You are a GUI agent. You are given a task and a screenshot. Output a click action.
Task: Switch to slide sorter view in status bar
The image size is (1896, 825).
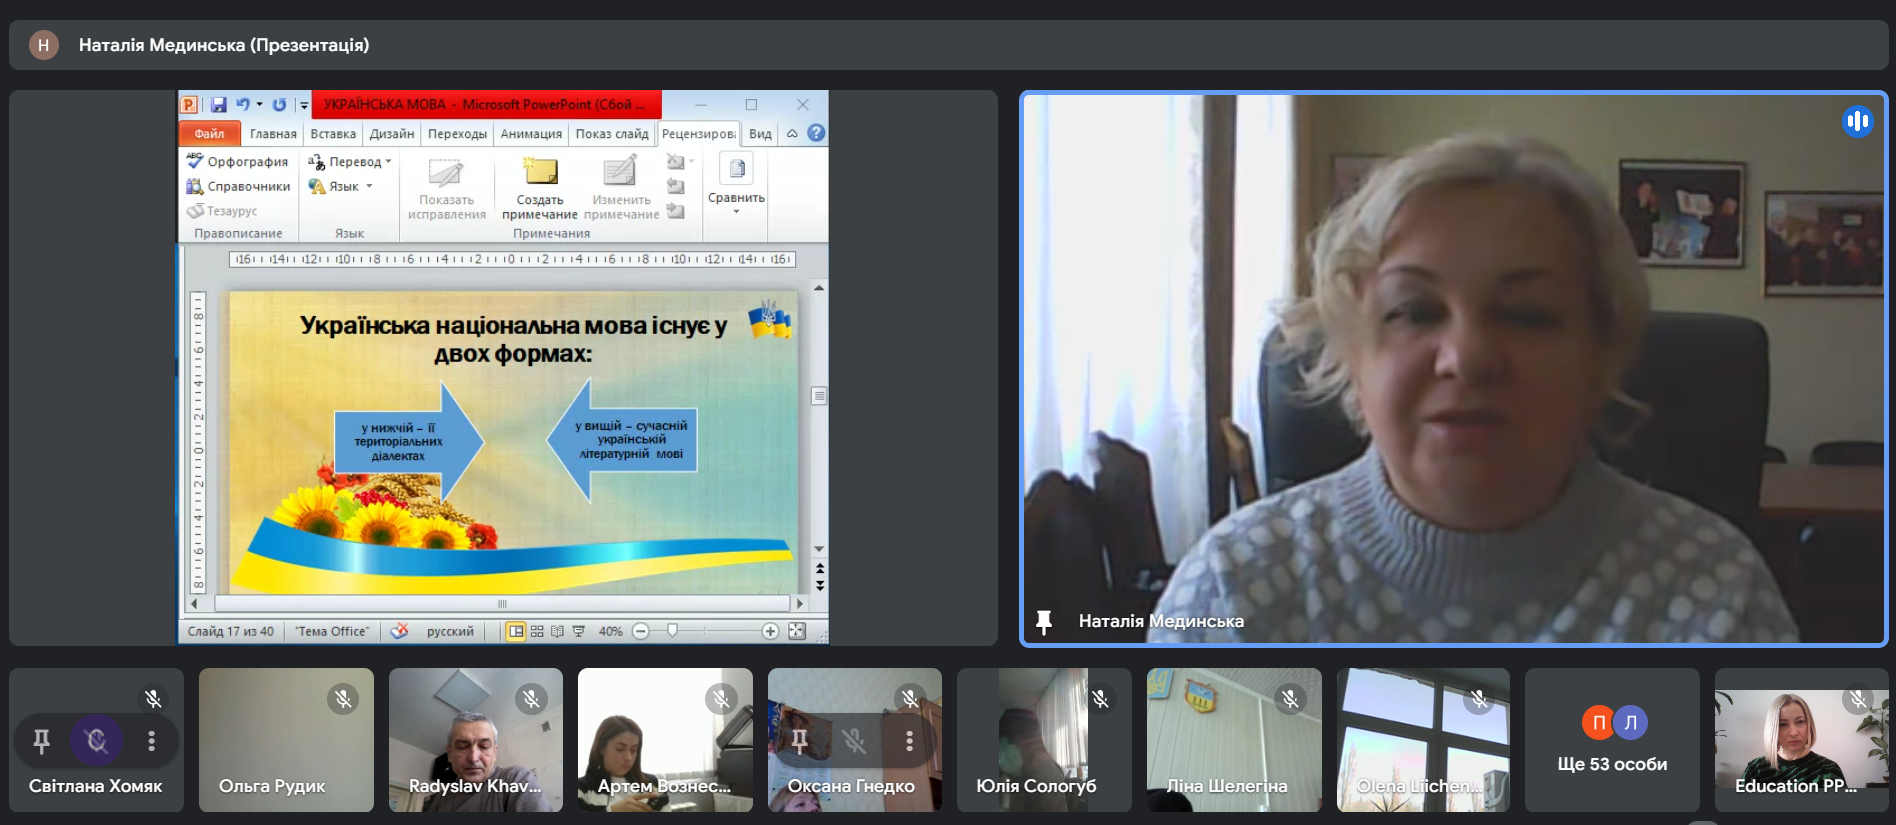tap(537, 631)
